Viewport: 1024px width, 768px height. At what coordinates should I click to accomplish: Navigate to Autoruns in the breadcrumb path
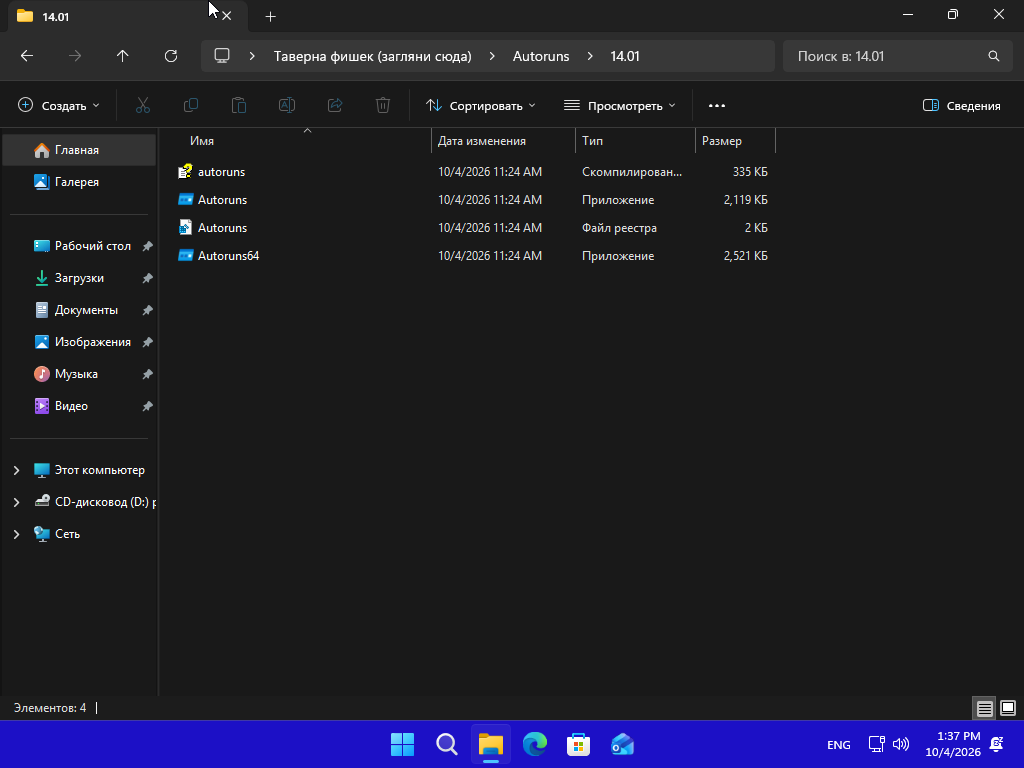tap(541, 56)
